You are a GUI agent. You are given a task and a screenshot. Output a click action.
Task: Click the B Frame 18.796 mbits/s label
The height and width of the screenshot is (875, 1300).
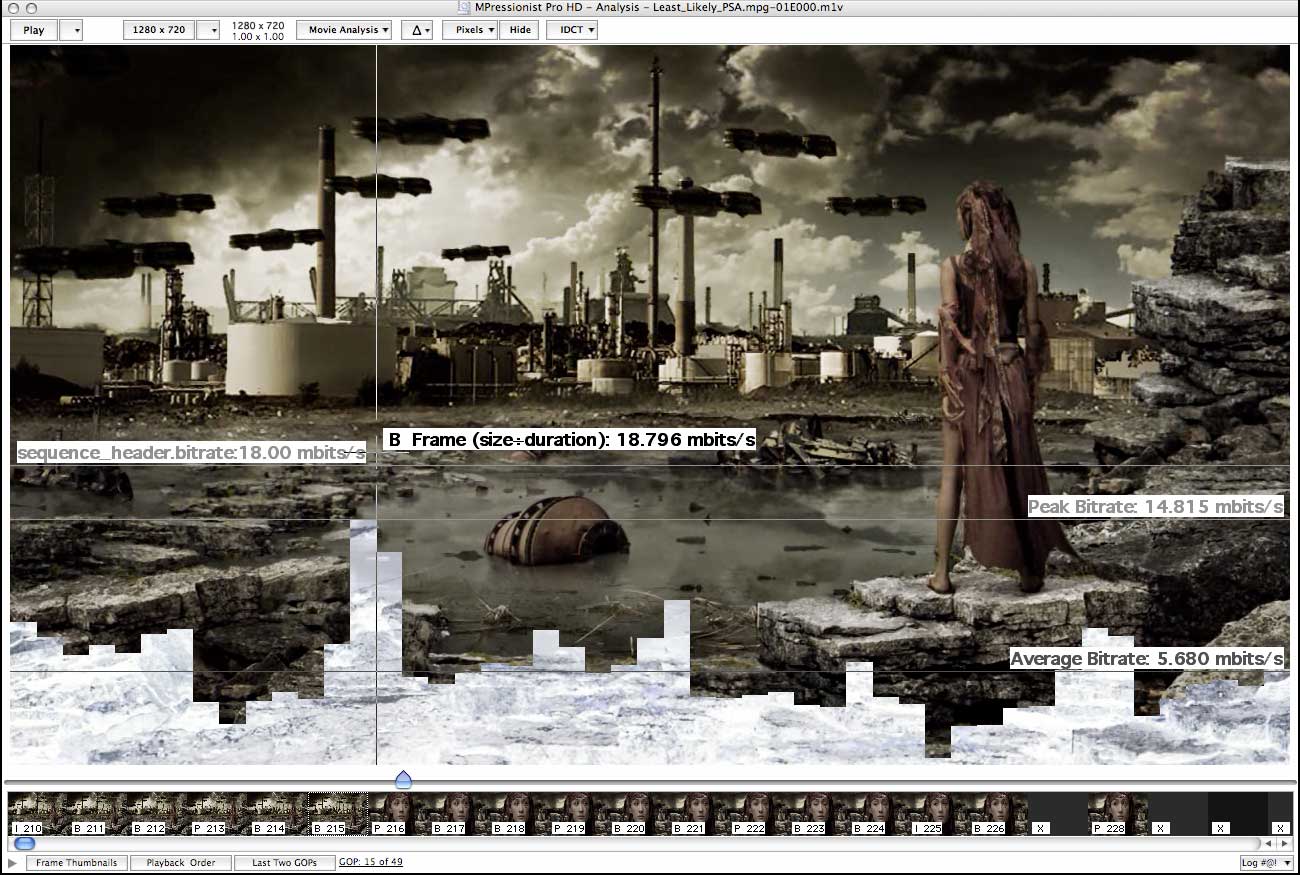click(x=570, y=440)
